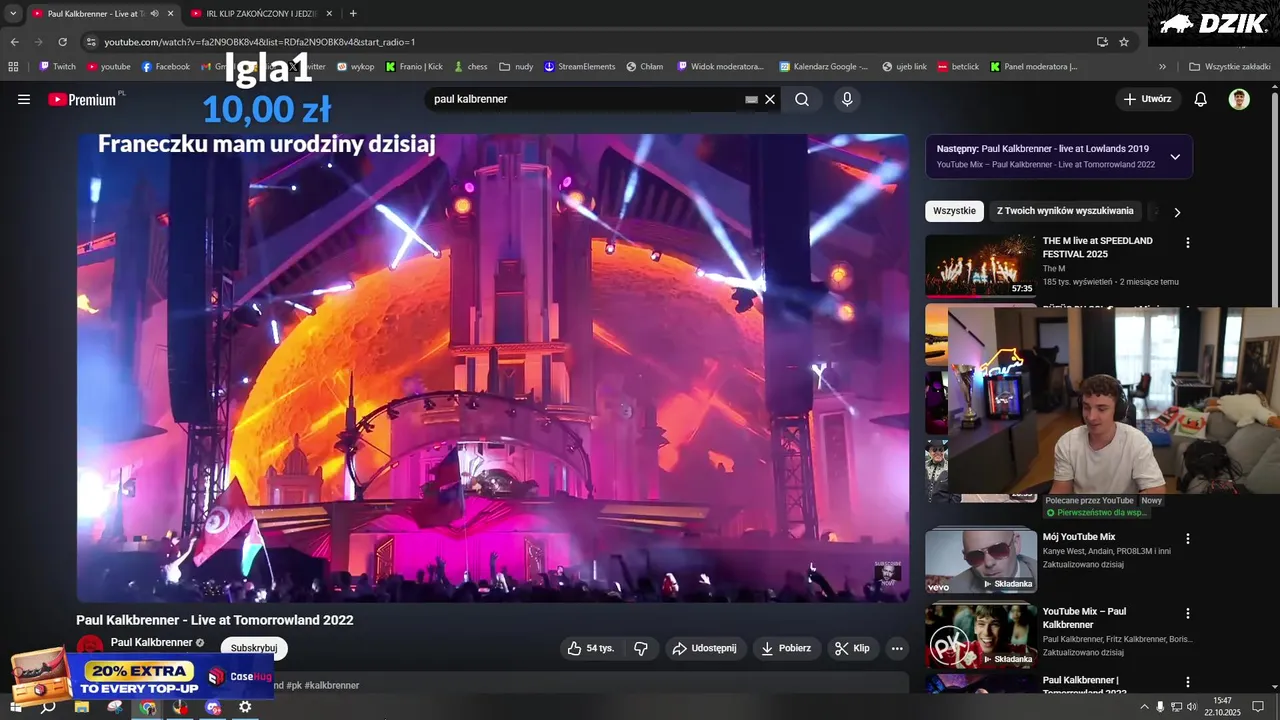This screenshot has height=720, width=1280.
Task: Open the browser apps grid icon
Action: [x=13, y=67]
